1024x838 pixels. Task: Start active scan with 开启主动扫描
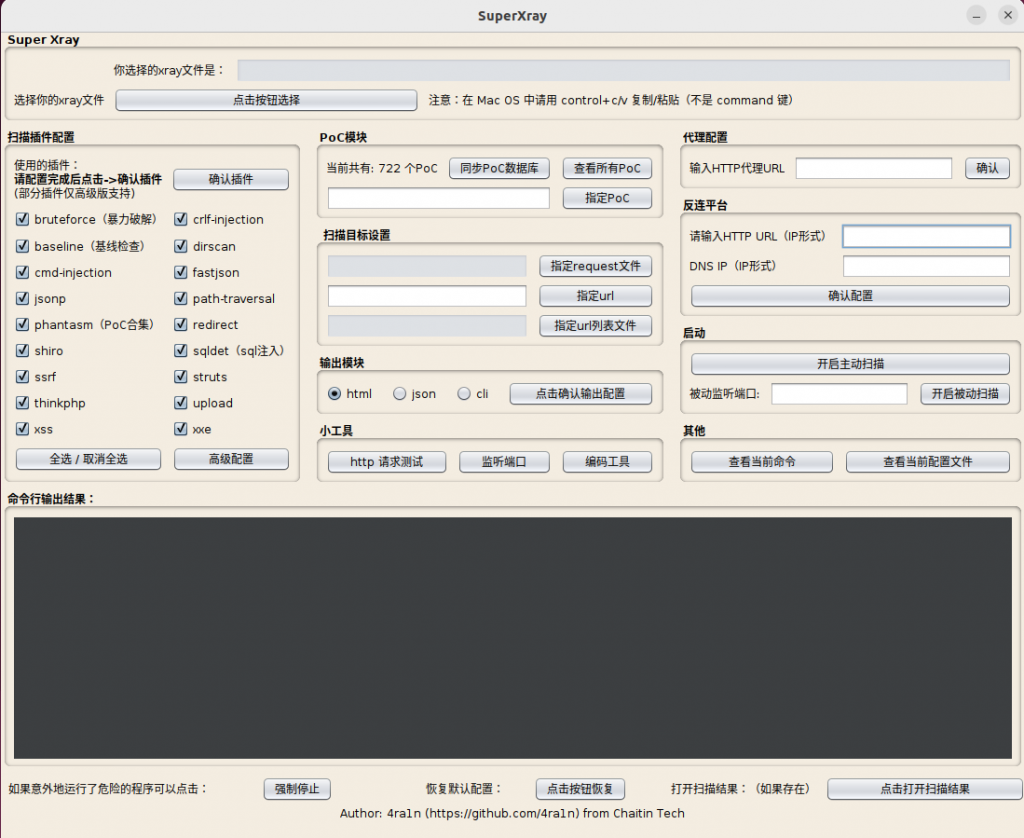(x=849, y=363)
